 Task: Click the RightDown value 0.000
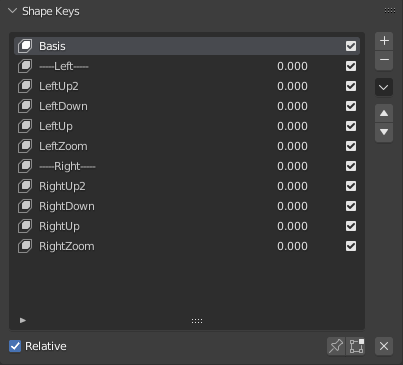(x=292, y=206)
